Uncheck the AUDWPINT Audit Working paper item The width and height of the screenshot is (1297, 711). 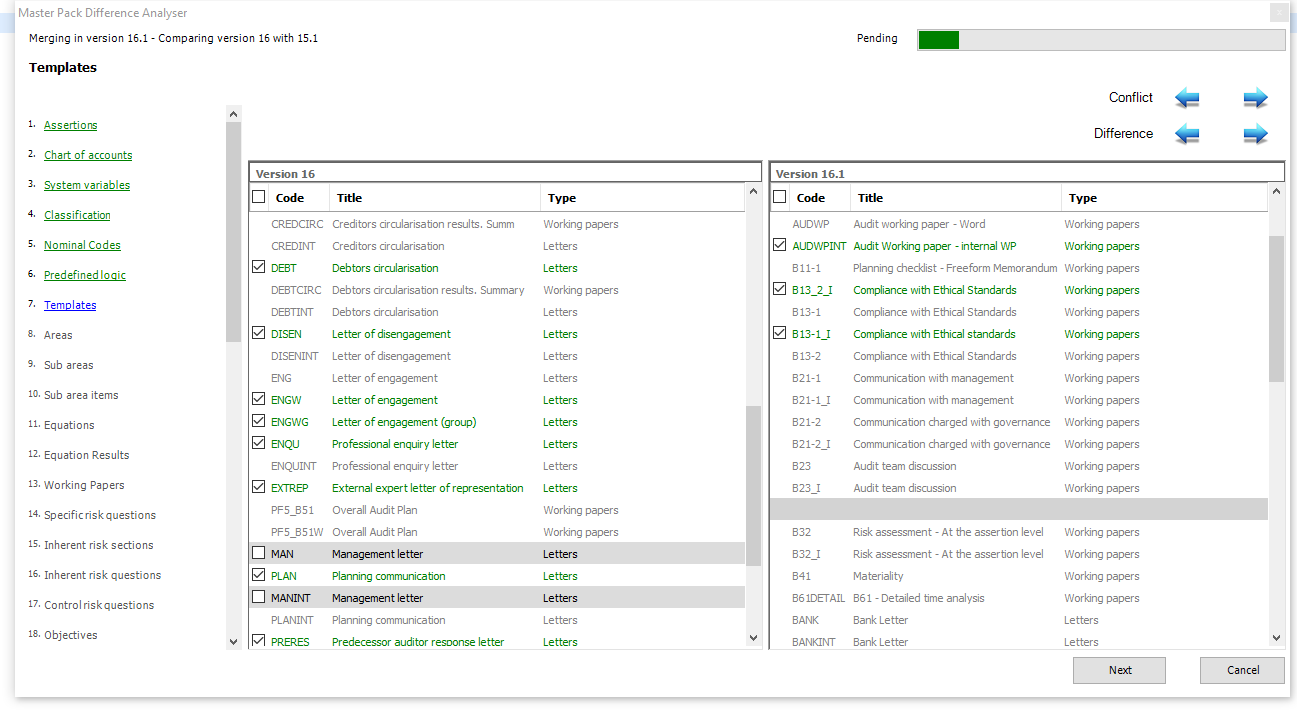tap(780, 245)
